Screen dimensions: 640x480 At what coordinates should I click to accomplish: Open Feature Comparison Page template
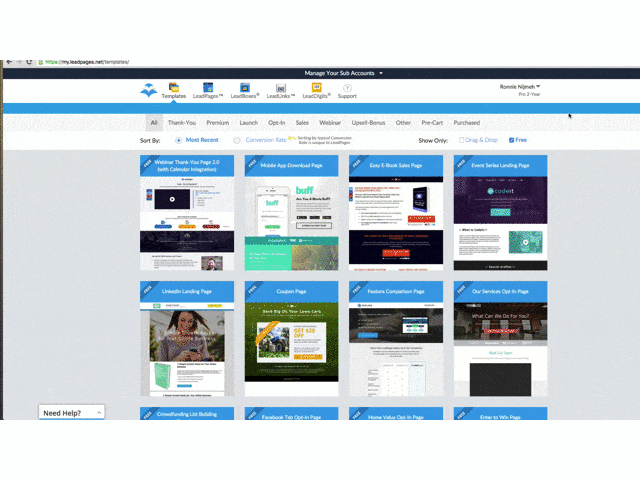click(x=396, y=338)
